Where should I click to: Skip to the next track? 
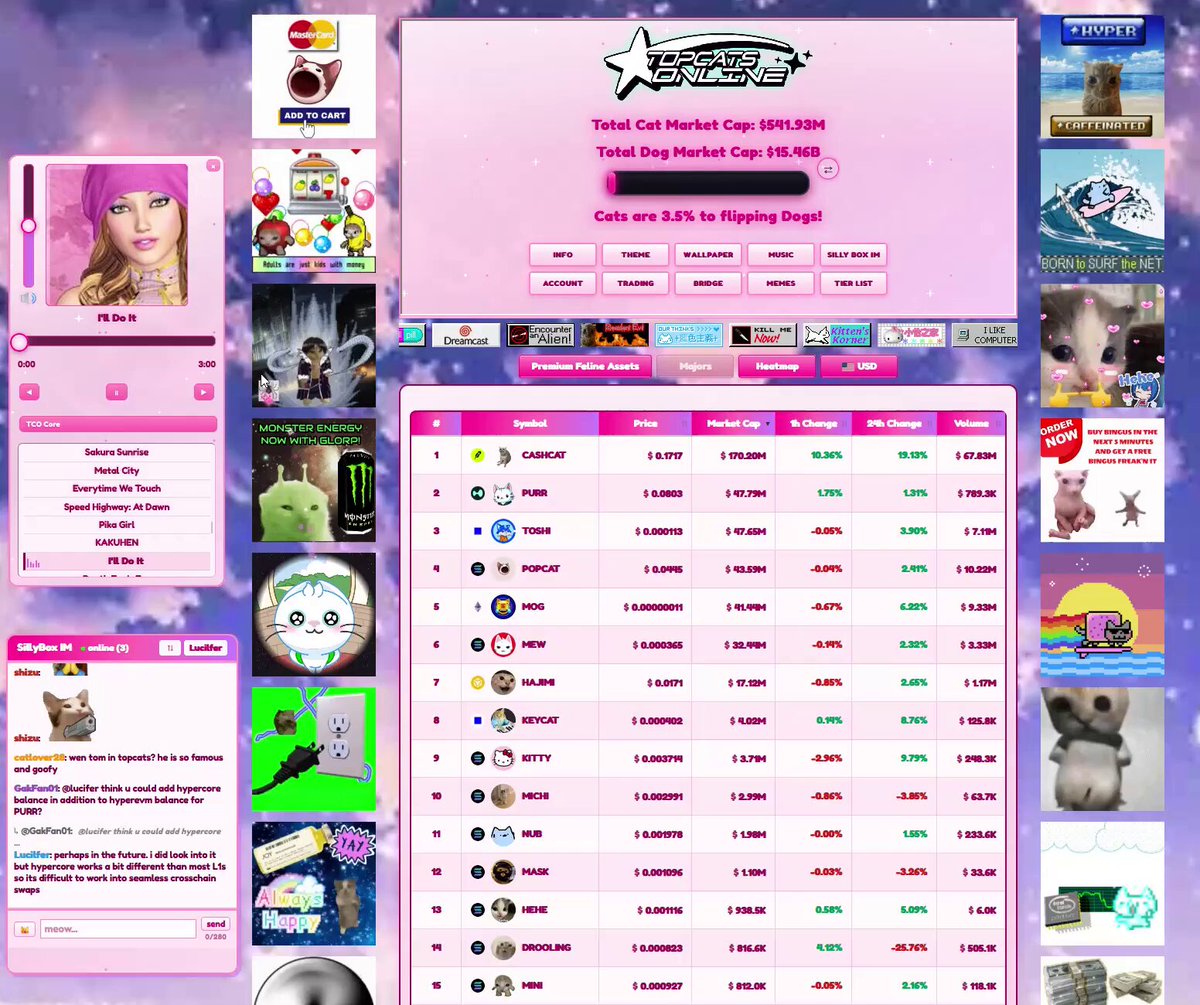coord(204,392)
